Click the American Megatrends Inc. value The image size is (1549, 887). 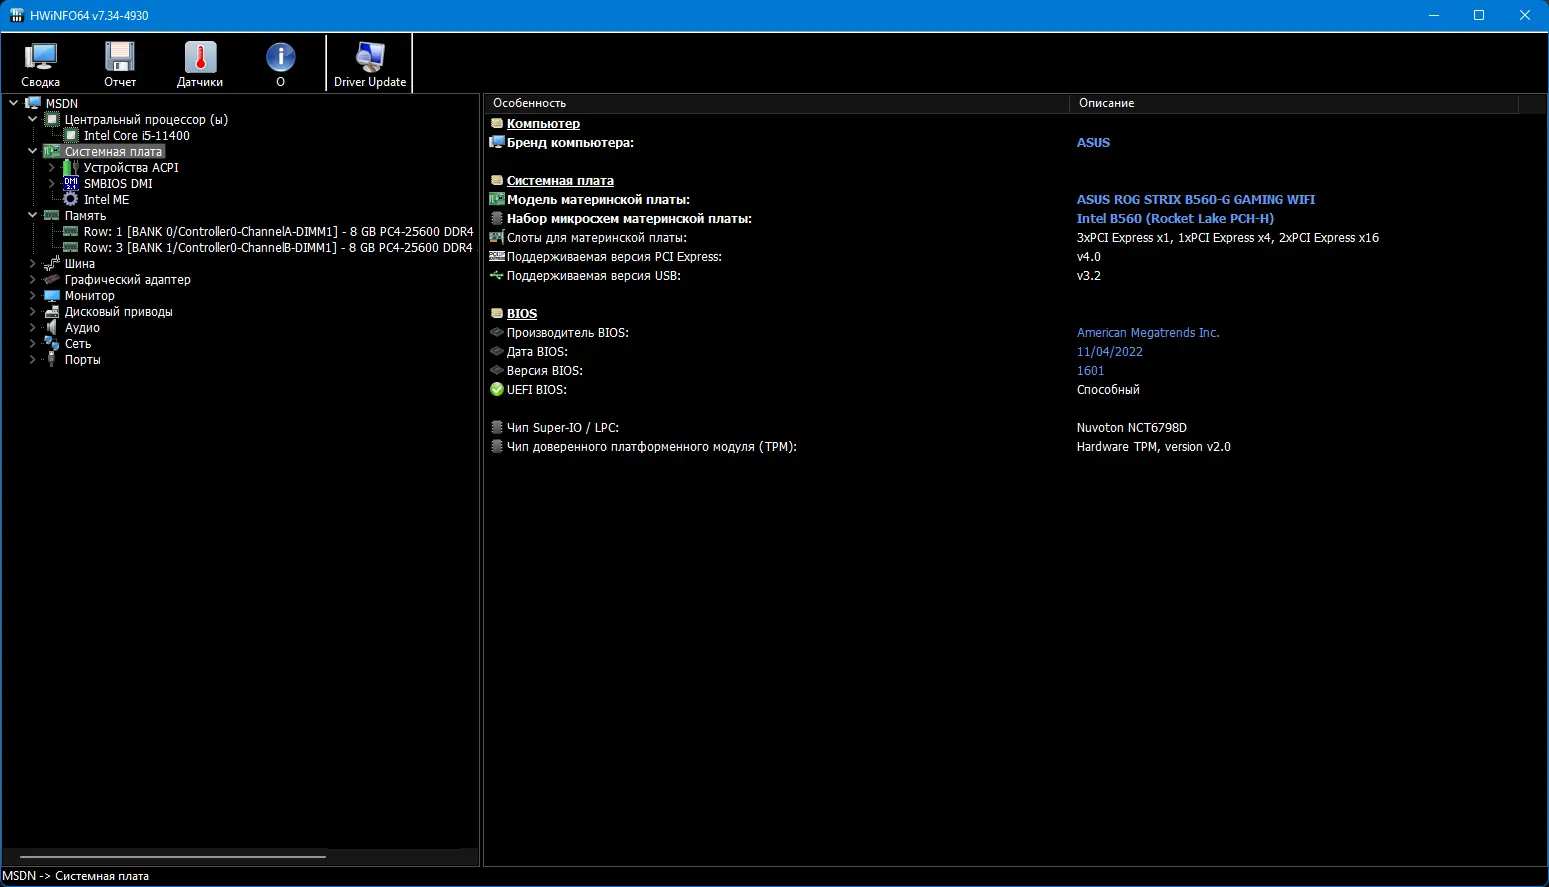point(1148,332)
